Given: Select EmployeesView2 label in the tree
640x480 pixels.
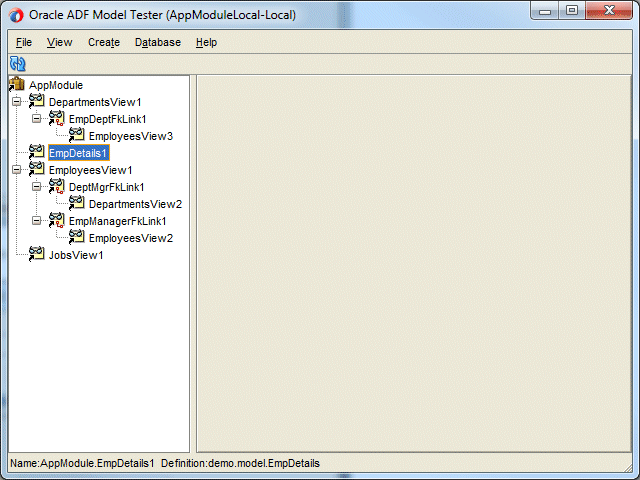Looking at the screenshot, I should (x=131, y=238).
